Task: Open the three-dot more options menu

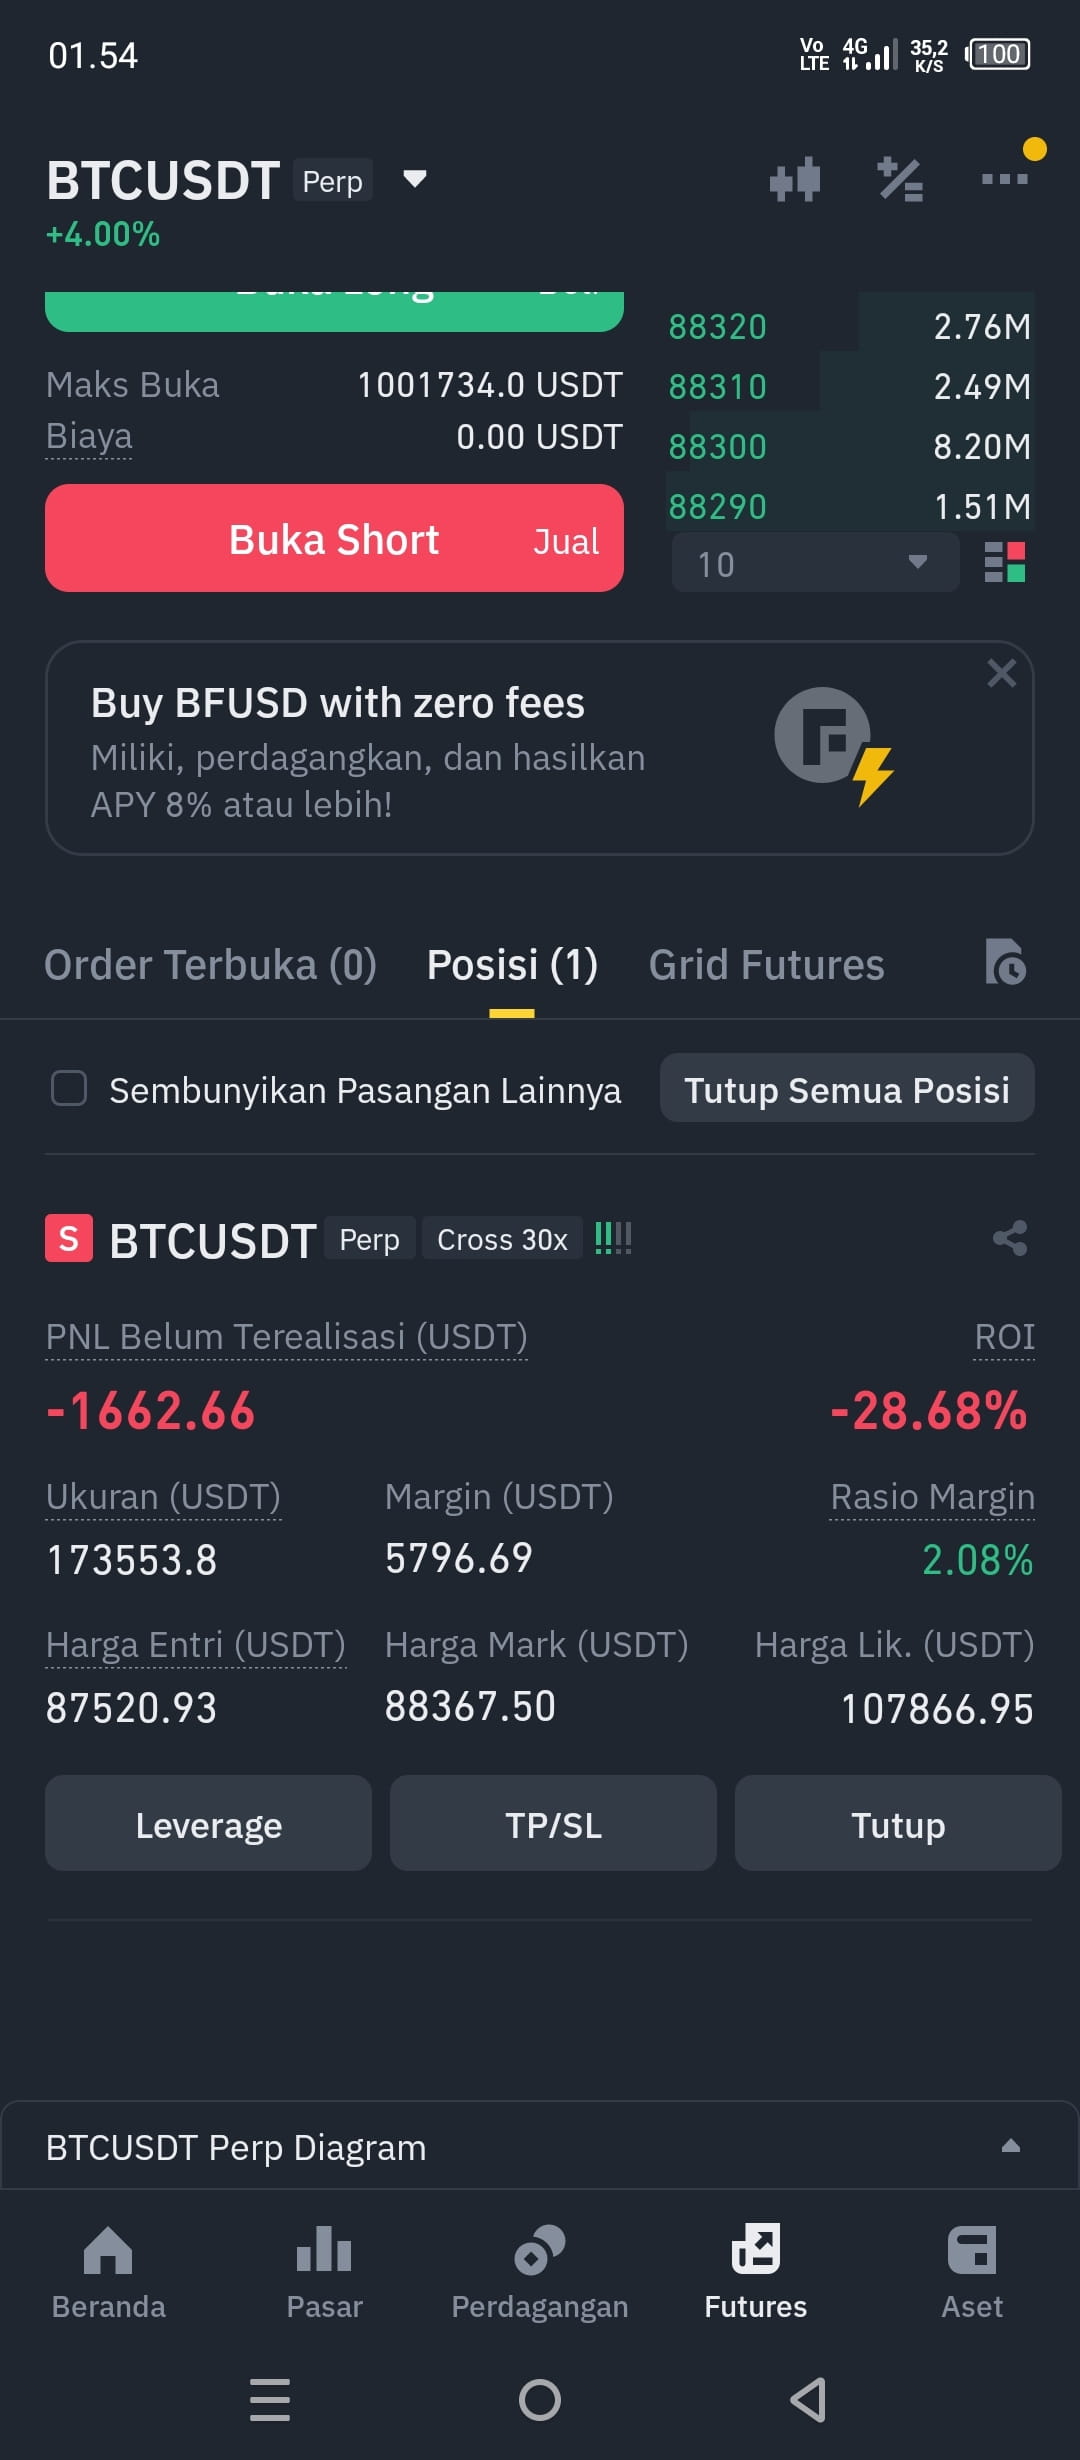Action: (x=1004, y=179)
